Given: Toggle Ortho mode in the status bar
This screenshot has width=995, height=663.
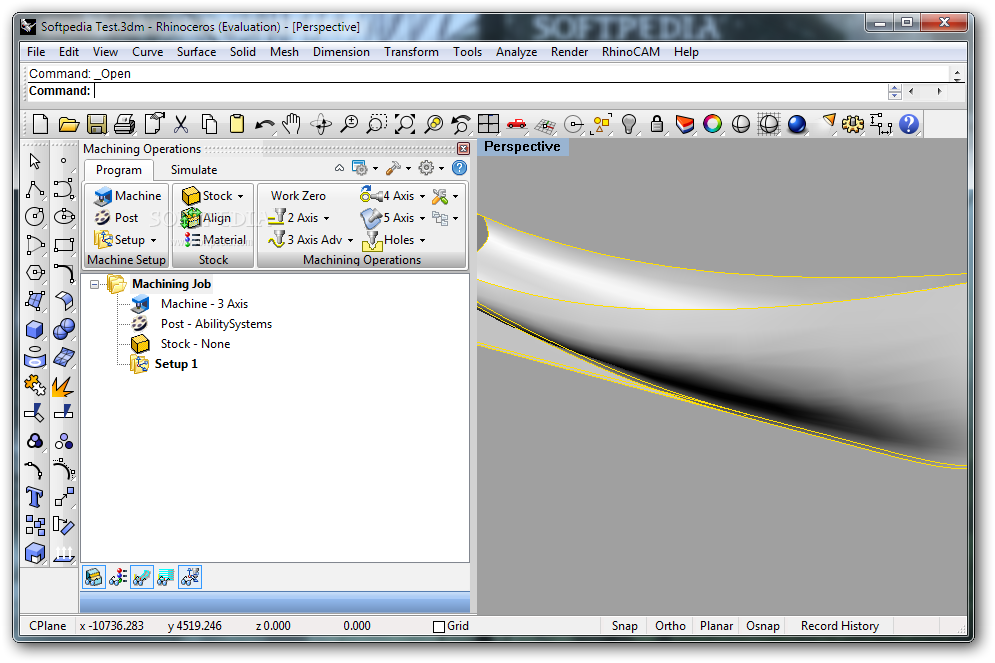Looking at the screenshot, I should [x=670, y=626].
